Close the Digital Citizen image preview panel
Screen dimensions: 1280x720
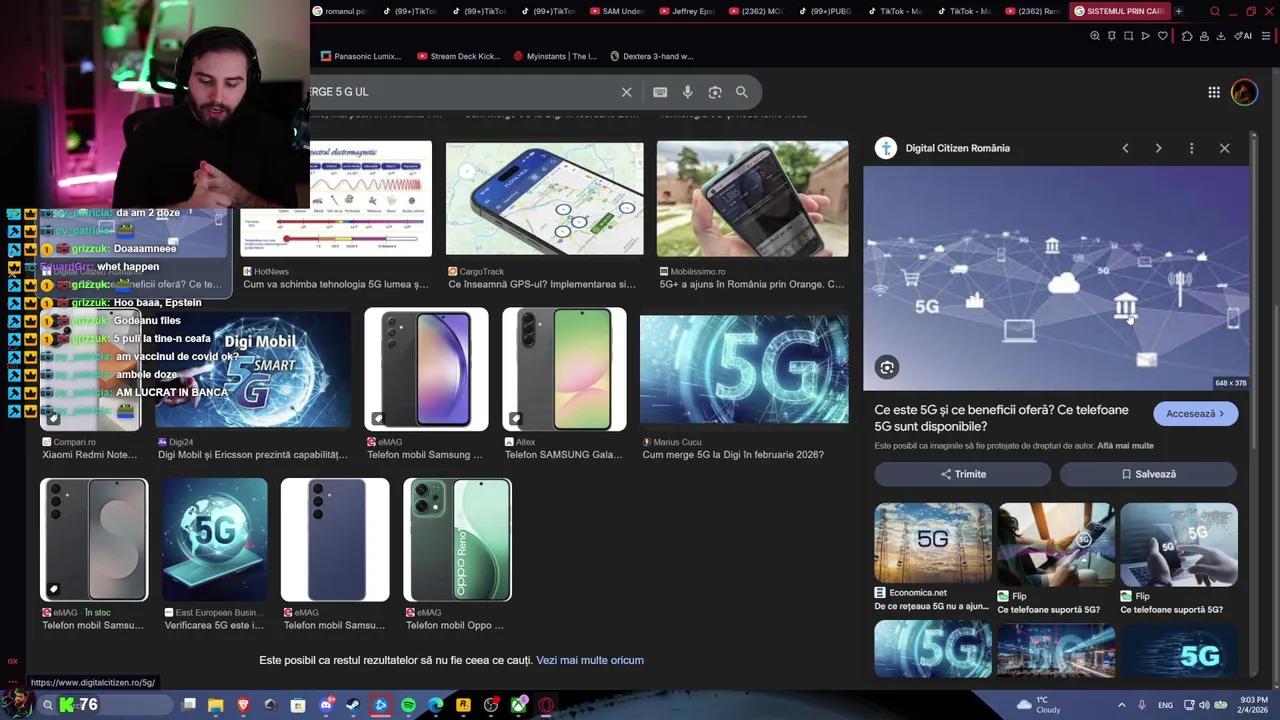coord(1225,148)
